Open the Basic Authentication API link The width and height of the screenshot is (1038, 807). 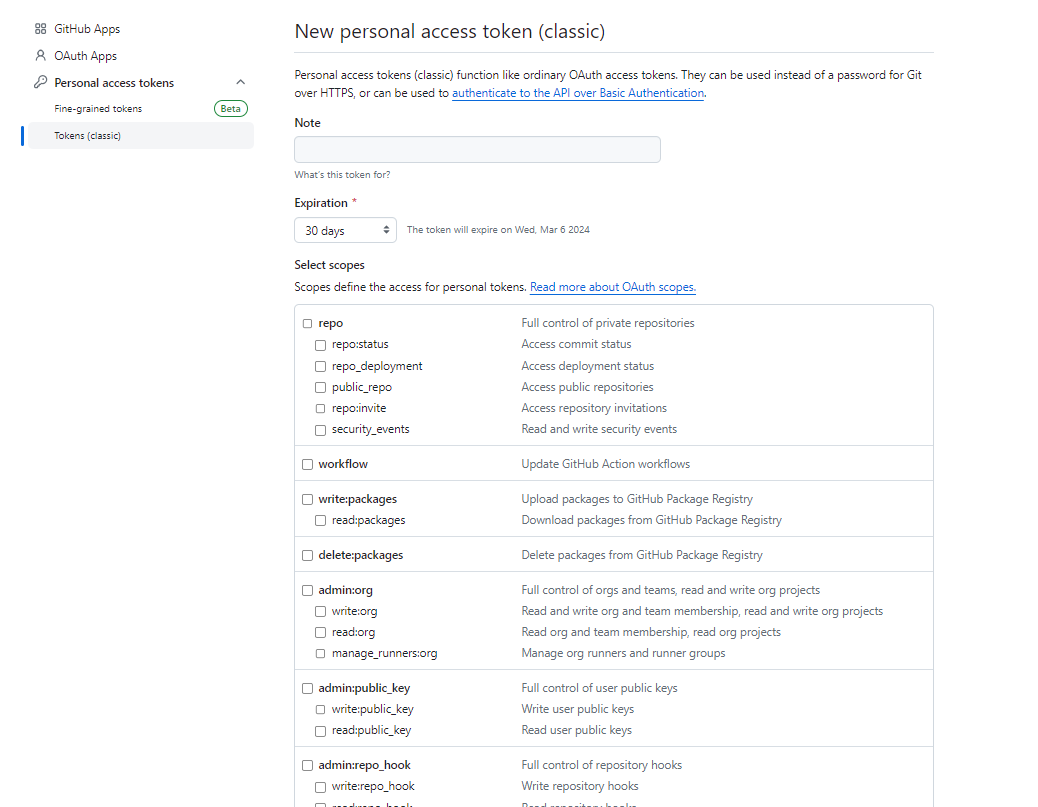[578, 93]
